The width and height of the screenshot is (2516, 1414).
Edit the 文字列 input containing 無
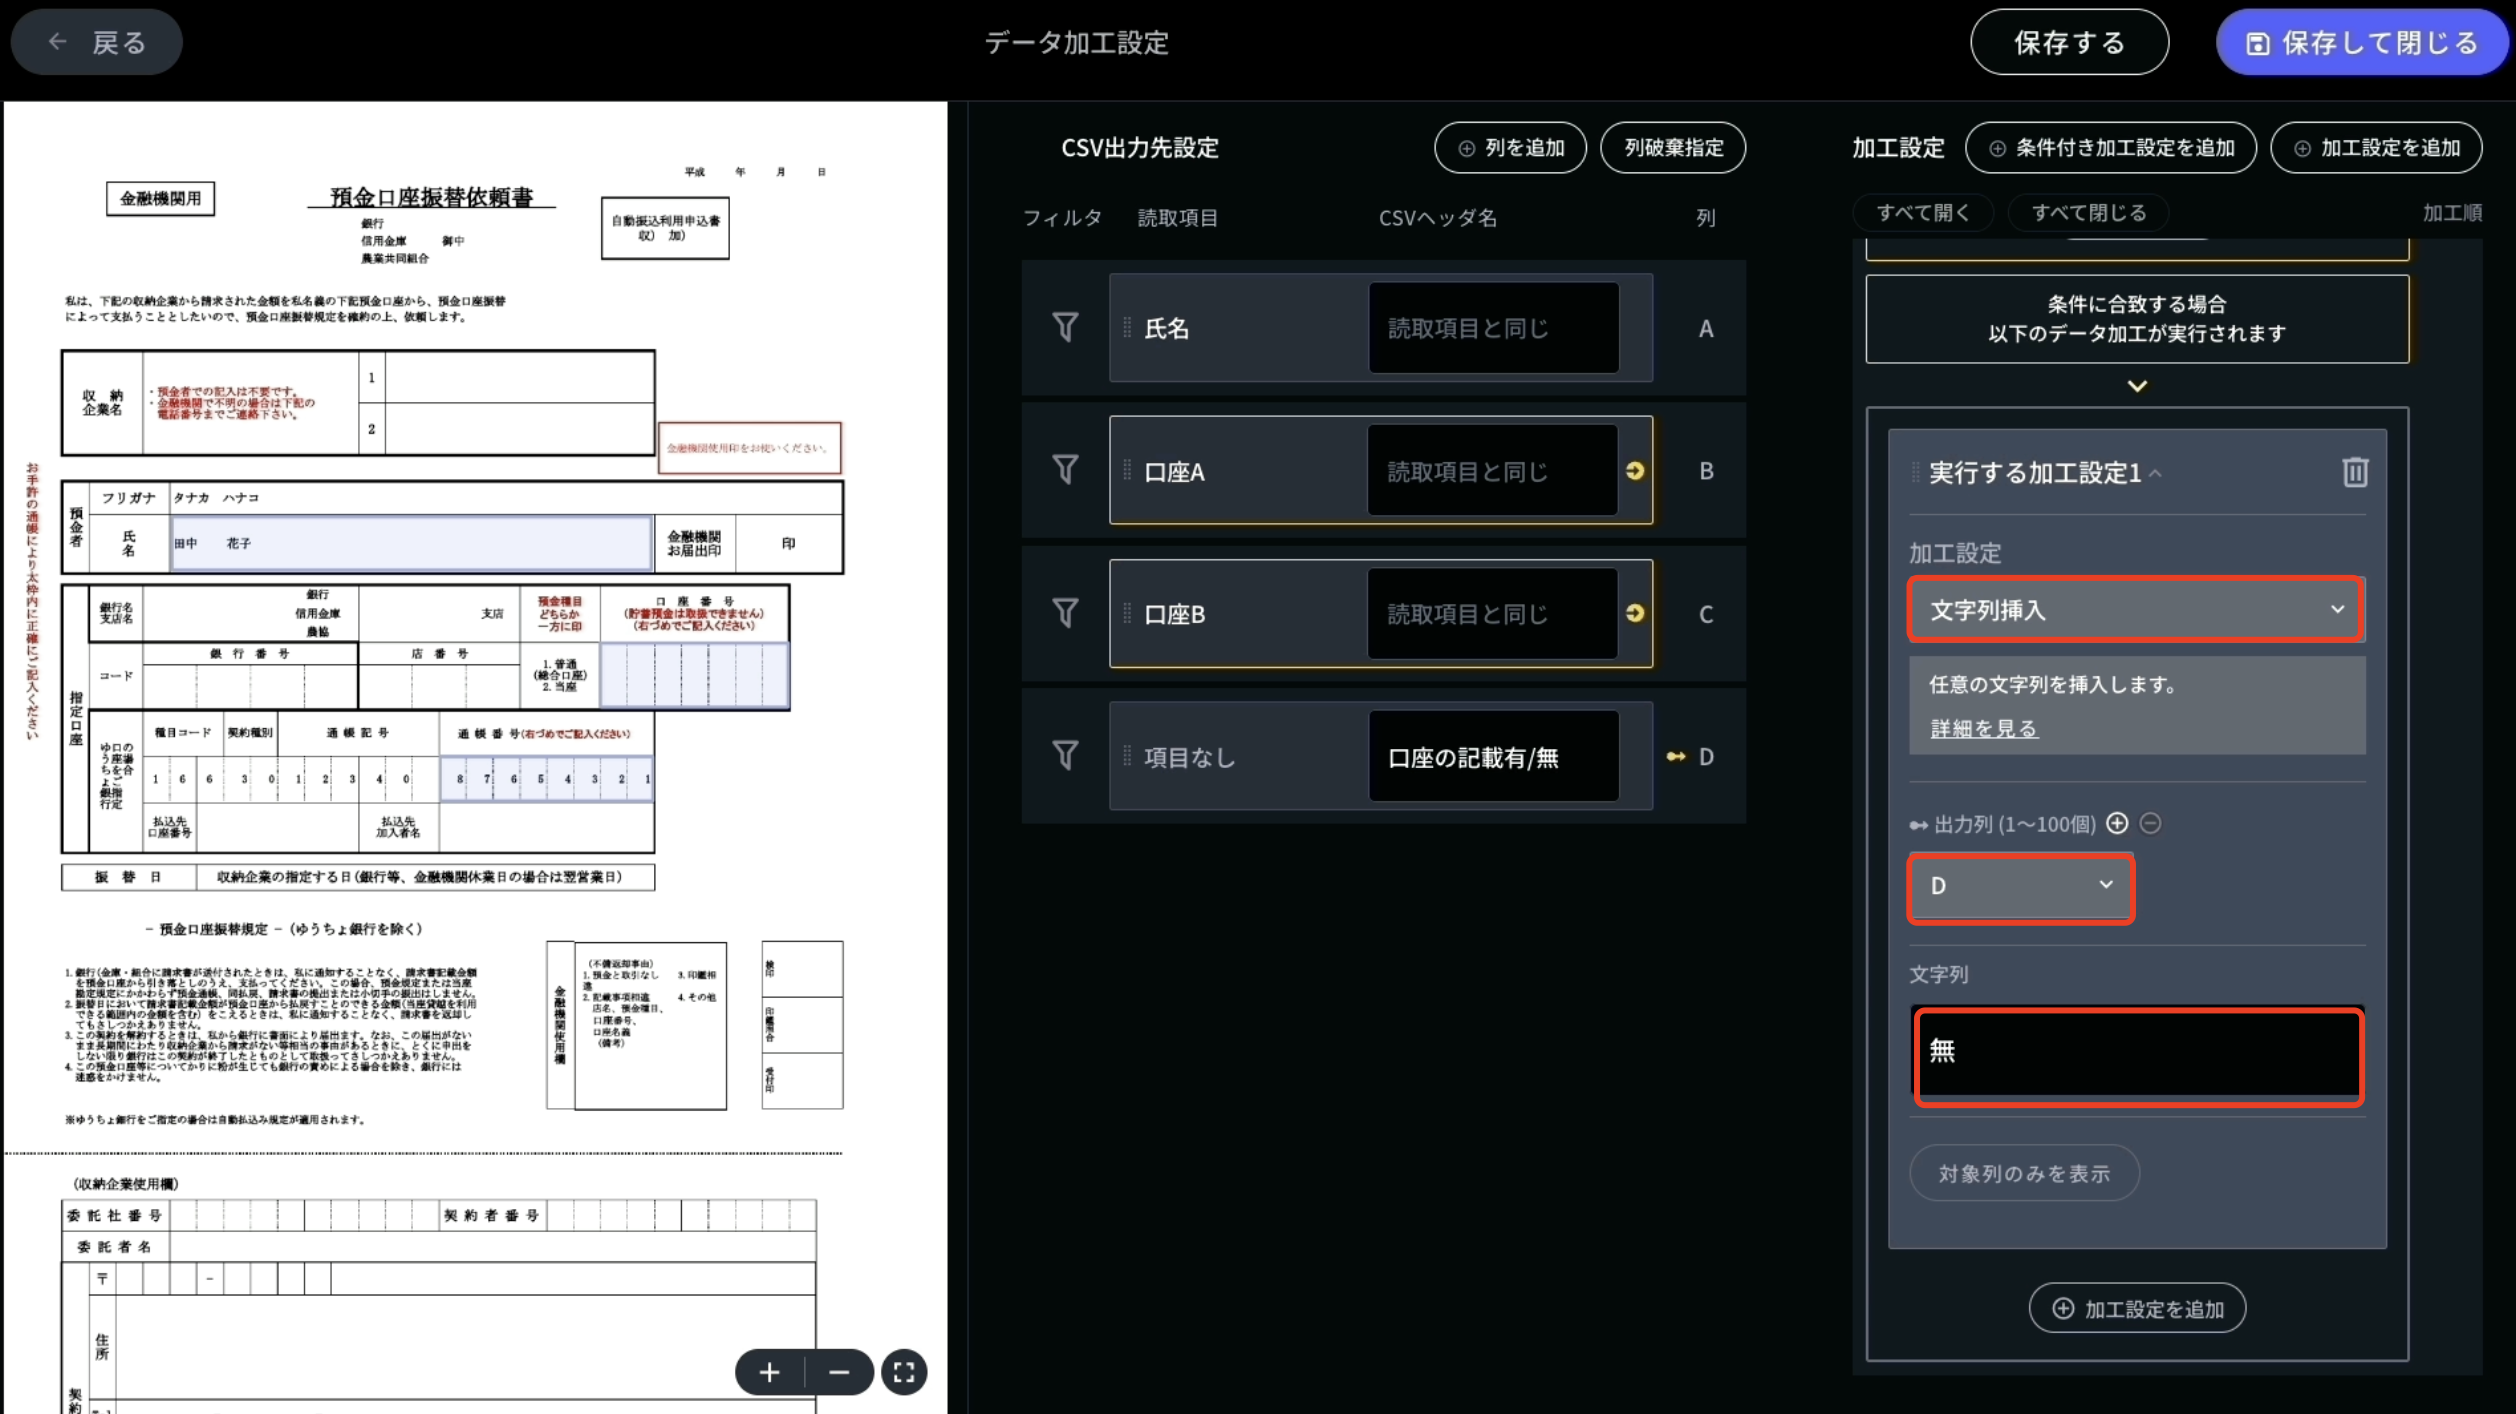[2136, 1053]
